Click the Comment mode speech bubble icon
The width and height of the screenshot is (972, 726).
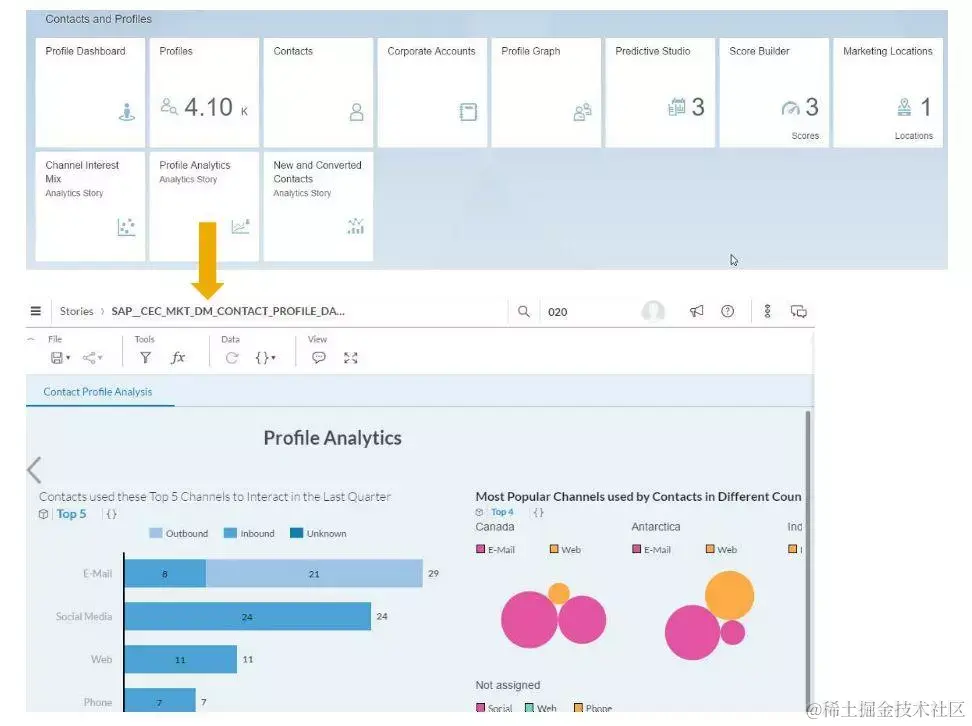tap(319, 358)
